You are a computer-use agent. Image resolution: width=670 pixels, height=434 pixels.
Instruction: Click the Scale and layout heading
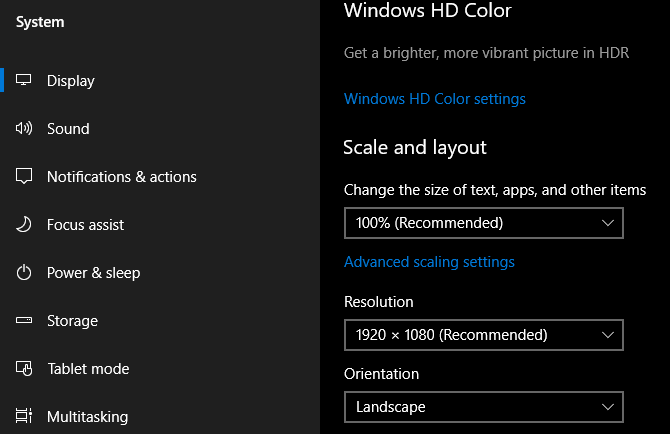coord(415,148)
